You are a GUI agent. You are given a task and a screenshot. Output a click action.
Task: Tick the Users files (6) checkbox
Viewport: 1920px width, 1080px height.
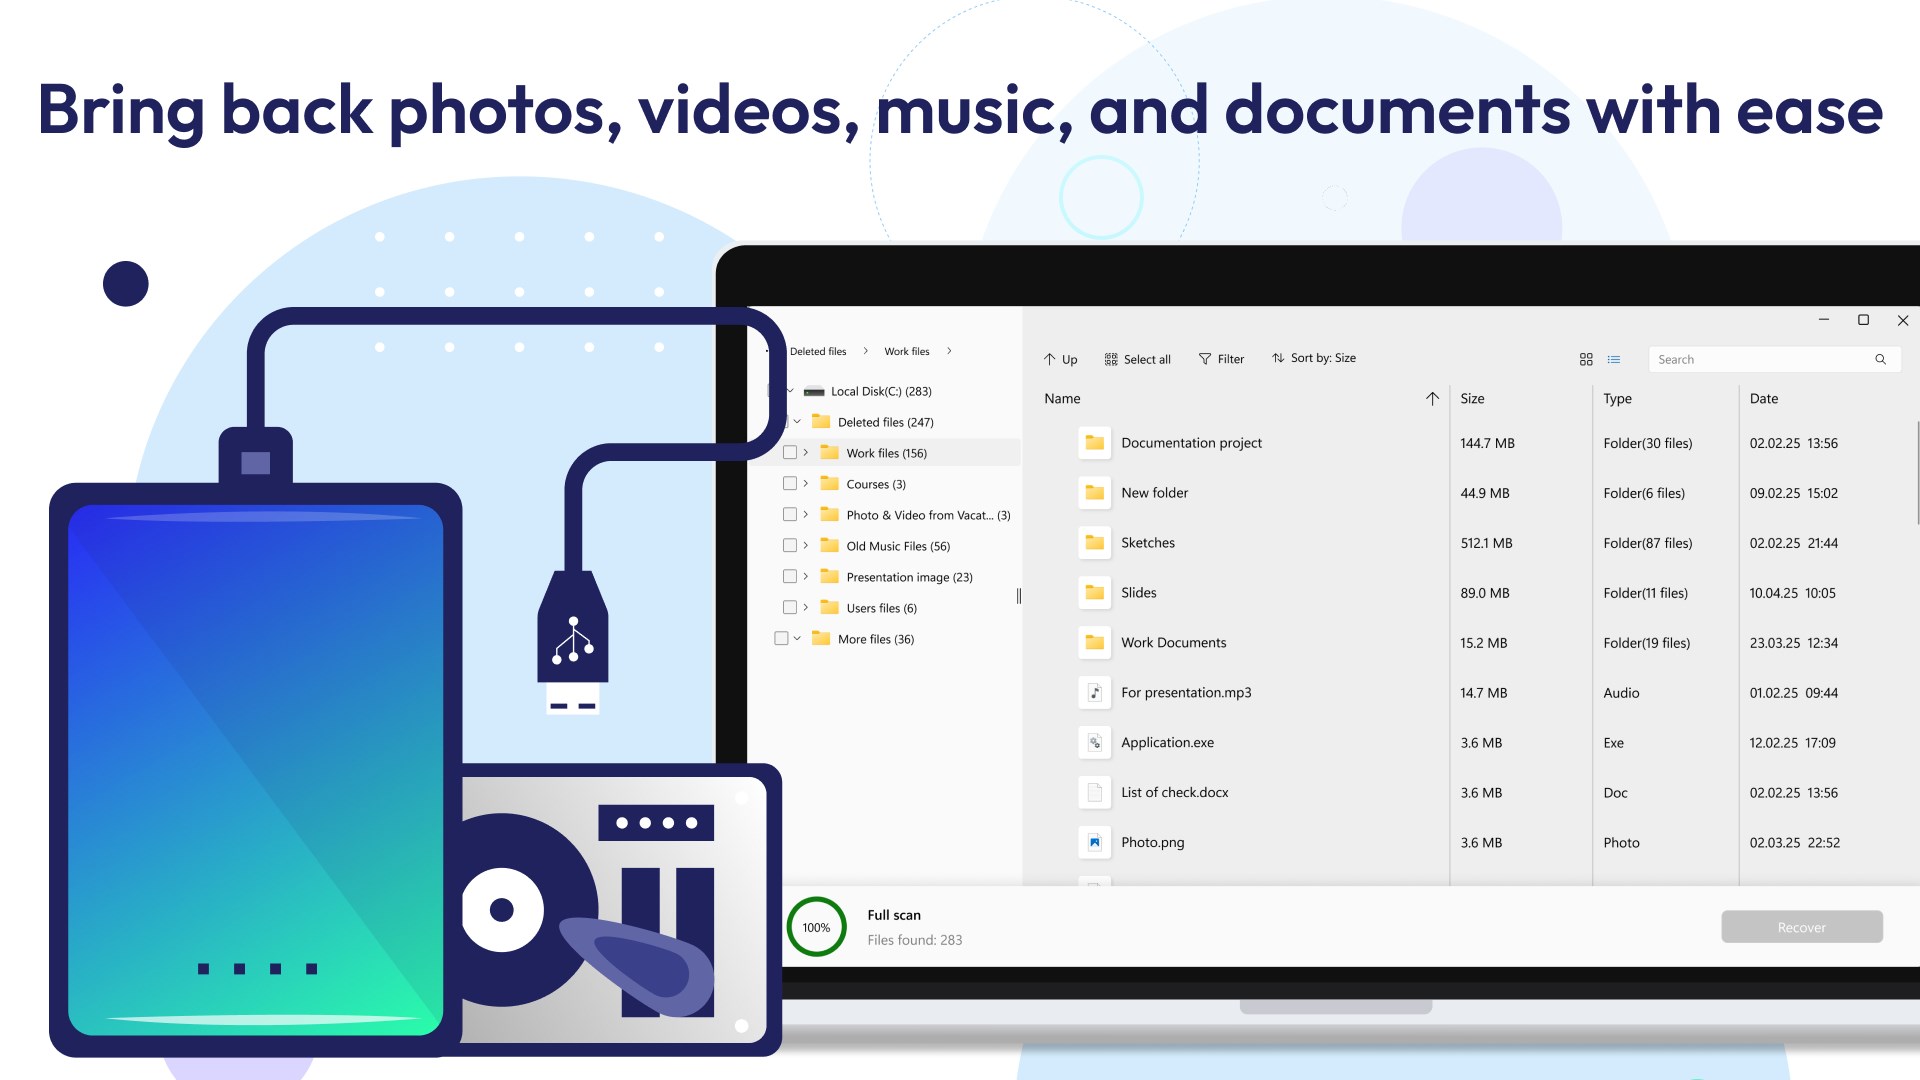[790, 607]
